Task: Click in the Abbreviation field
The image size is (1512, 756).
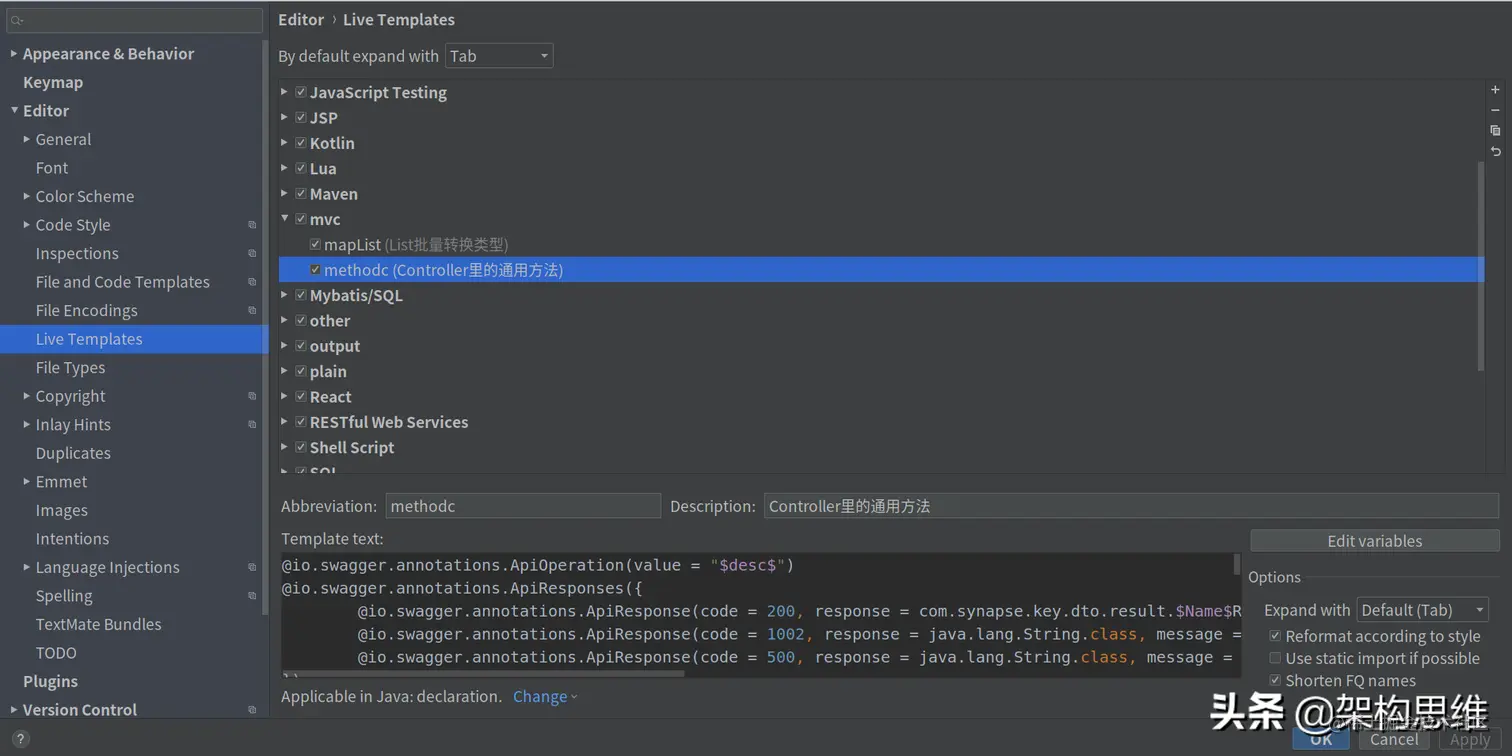Action: (x=523, y=506)
